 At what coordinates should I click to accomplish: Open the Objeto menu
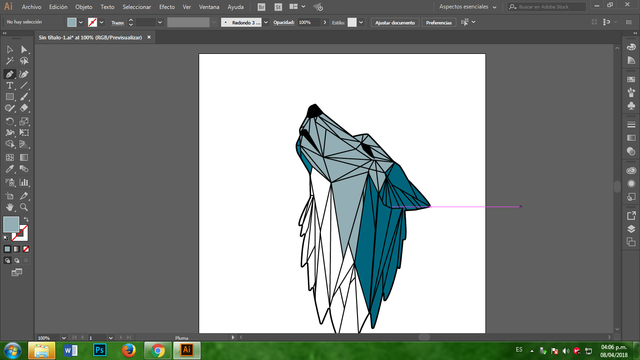[84, 7]
